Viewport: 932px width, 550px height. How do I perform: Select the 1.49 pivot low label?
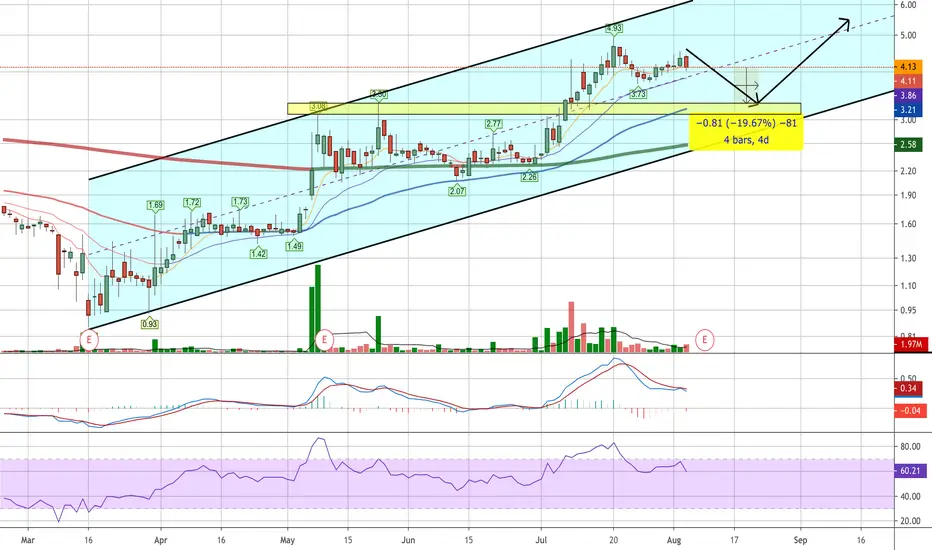pyautogui.click(x=294, y=246)
